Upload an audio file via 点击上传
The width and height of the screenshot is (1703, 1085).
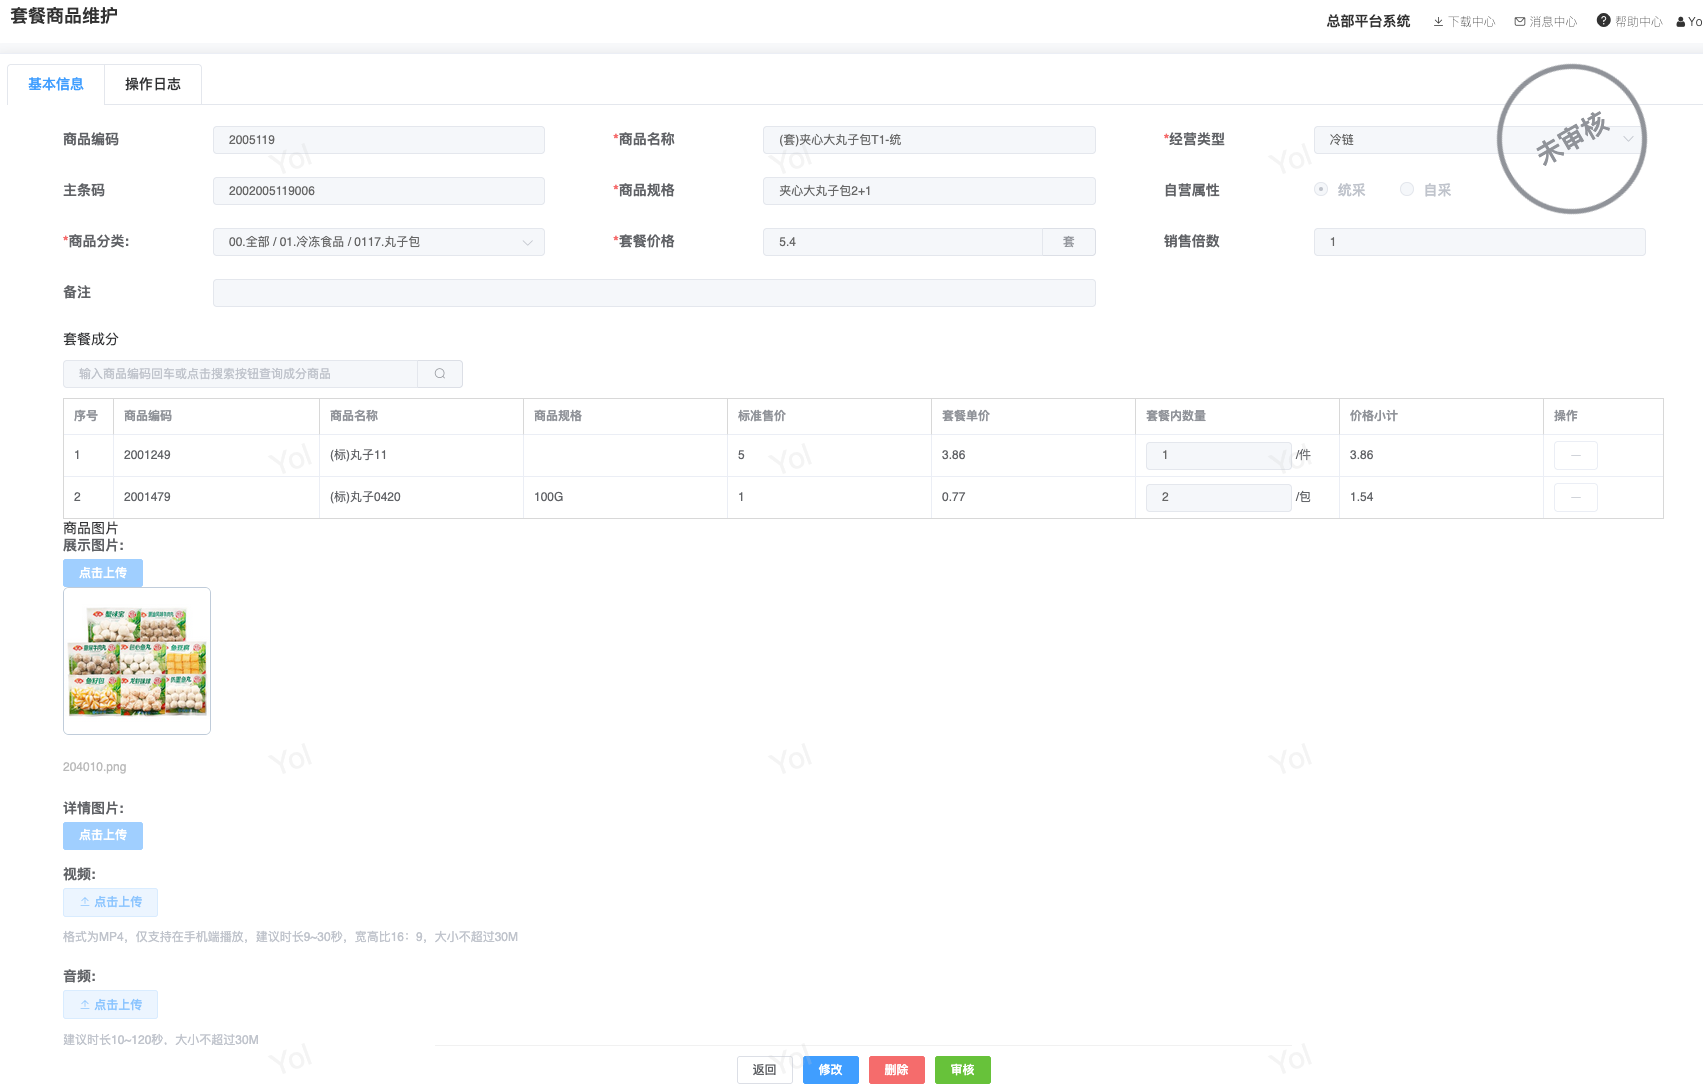pos(110,1005)
